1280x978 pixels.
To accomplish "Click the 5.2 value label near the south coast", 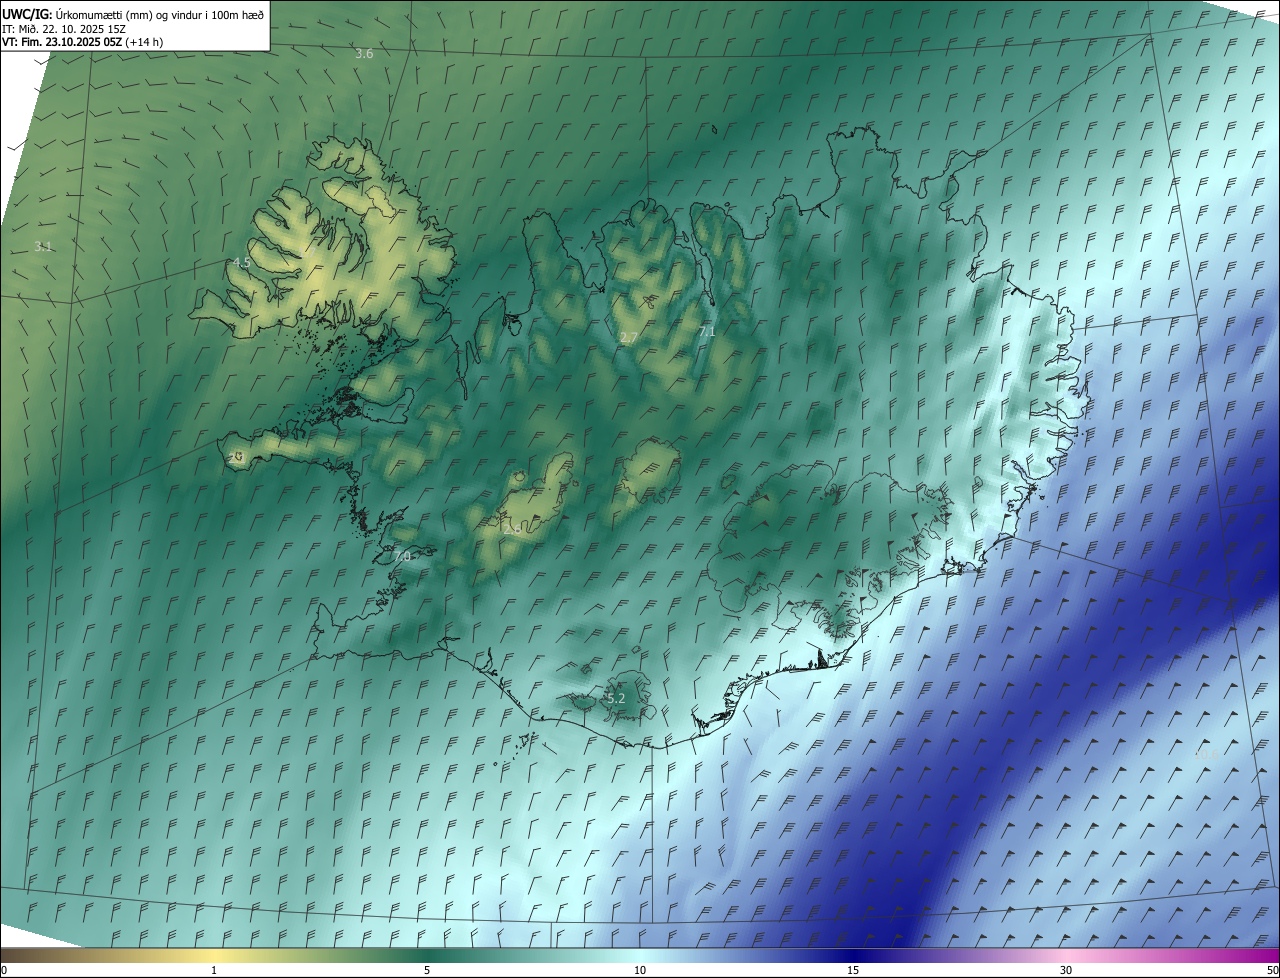I will [616, 698].
